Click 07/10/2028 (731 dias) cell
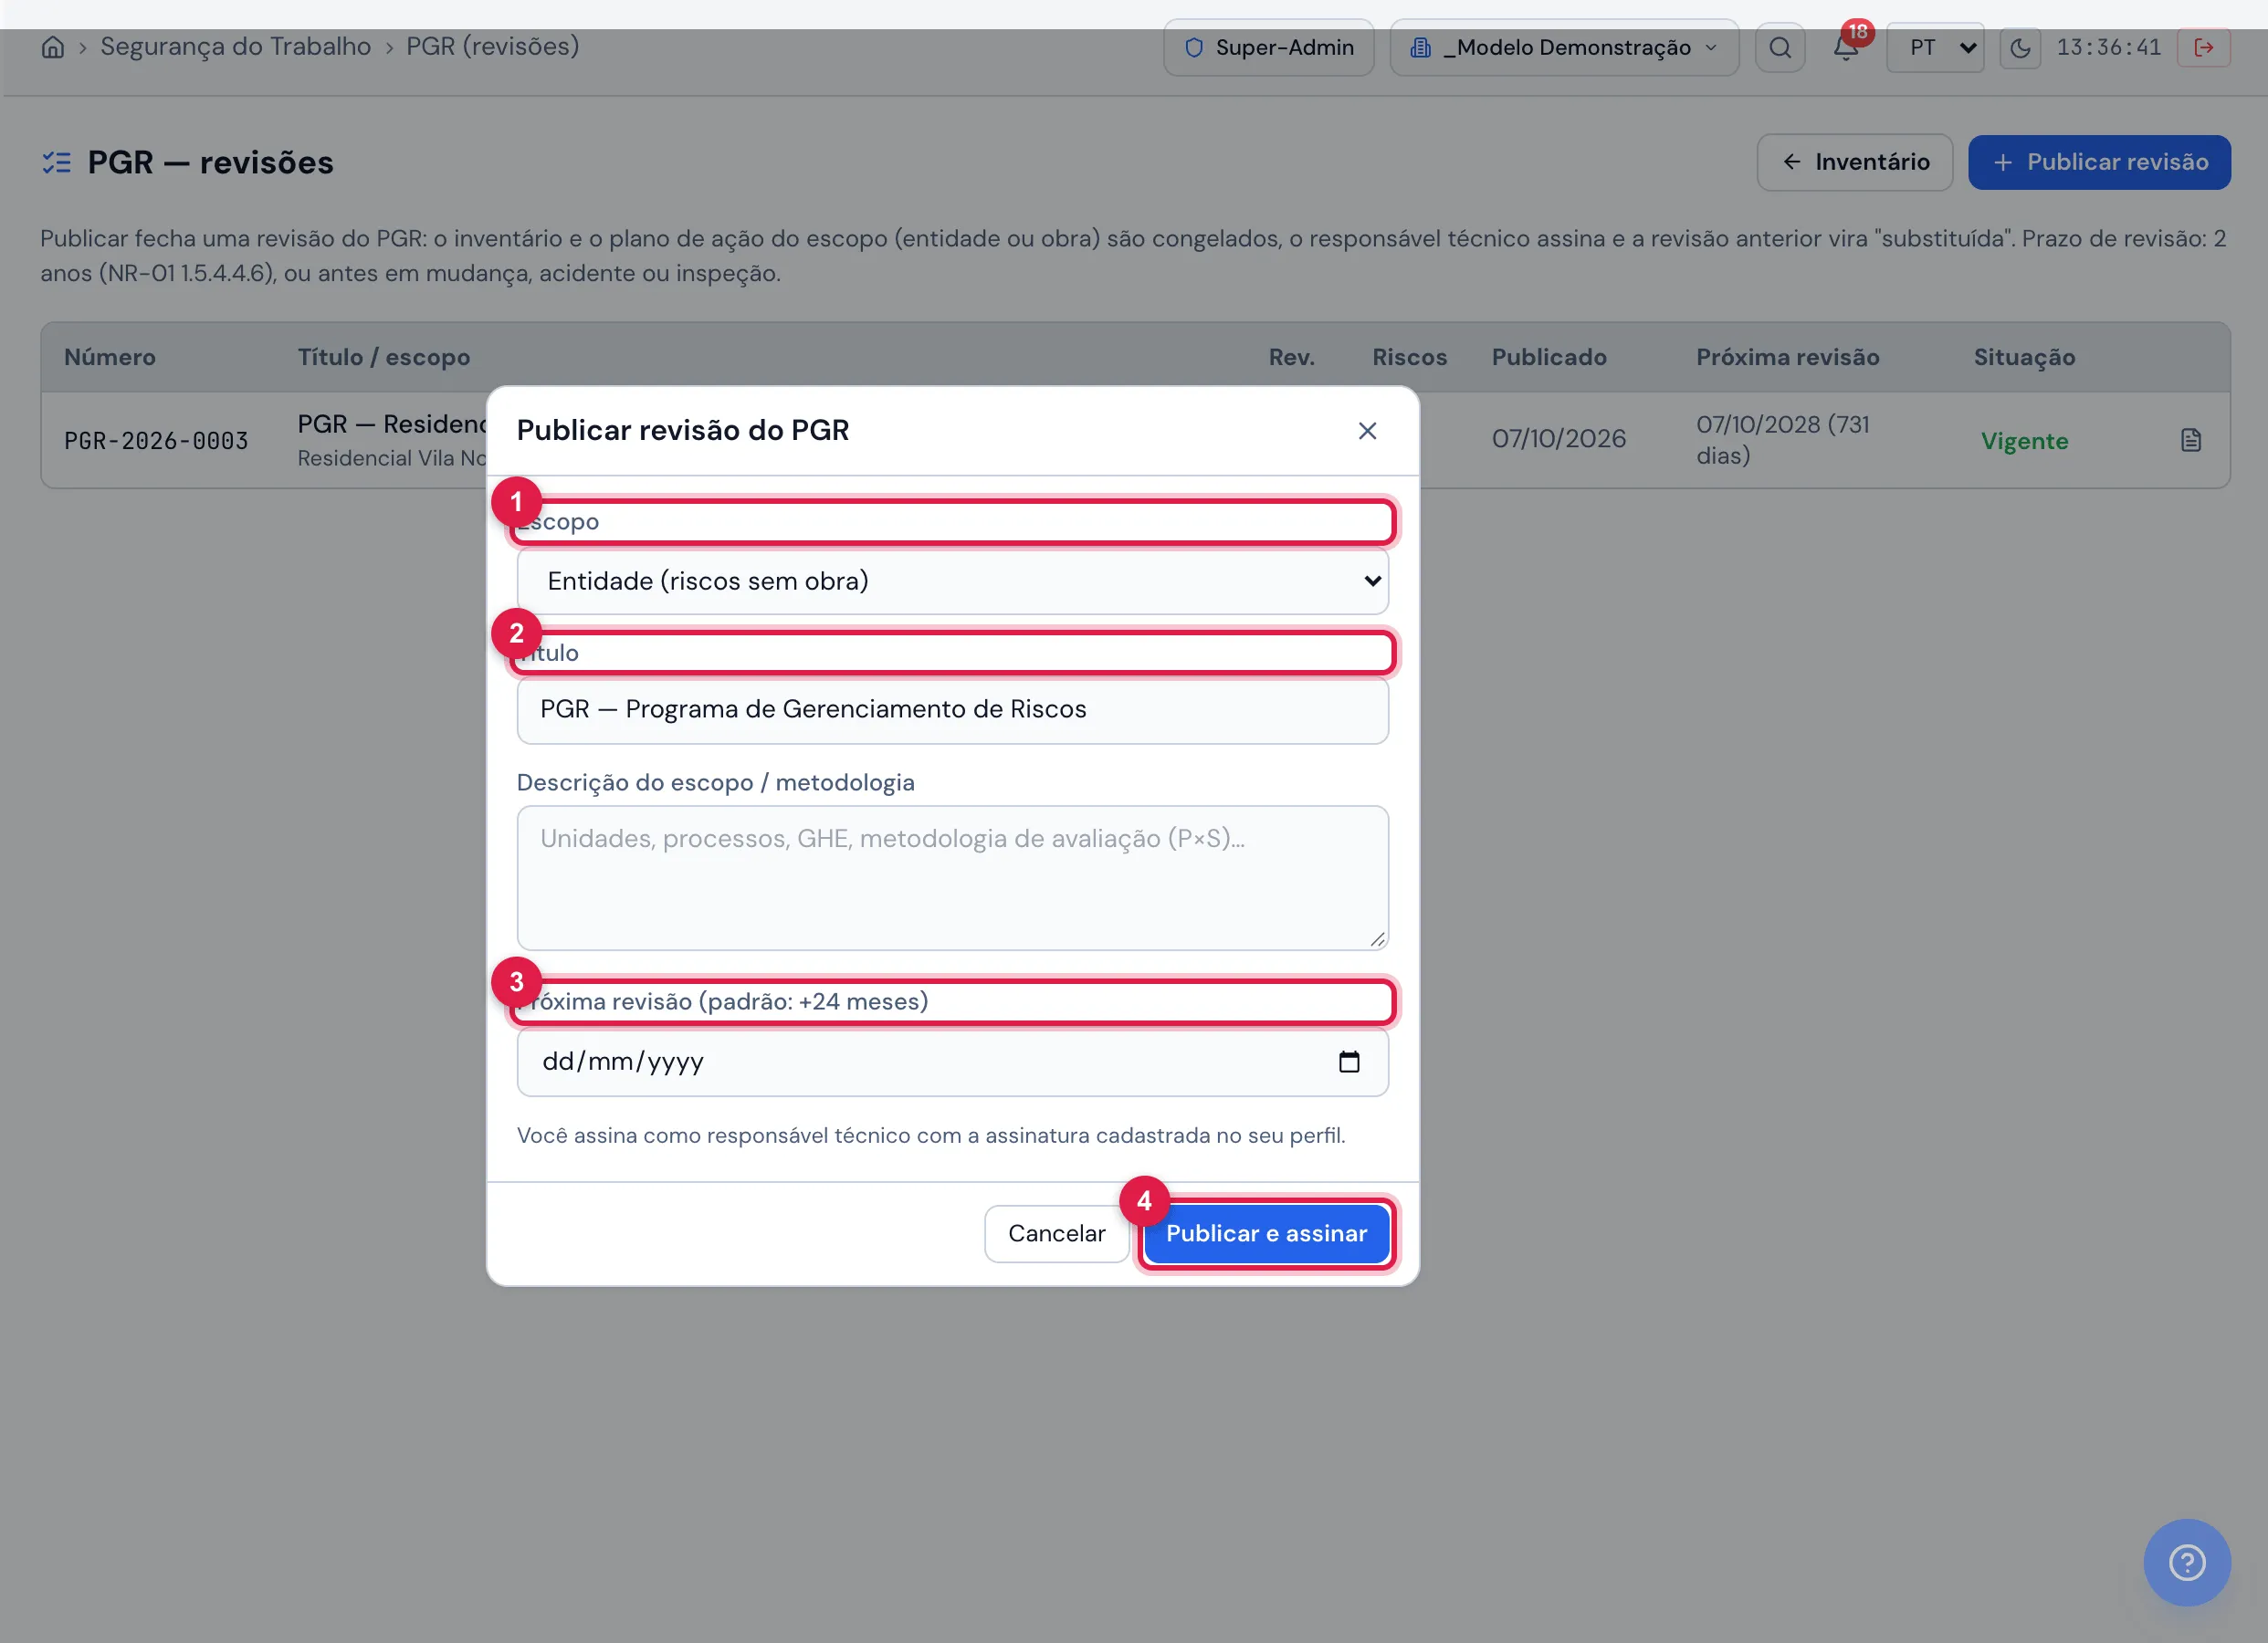 click(x=1782, y=440)
